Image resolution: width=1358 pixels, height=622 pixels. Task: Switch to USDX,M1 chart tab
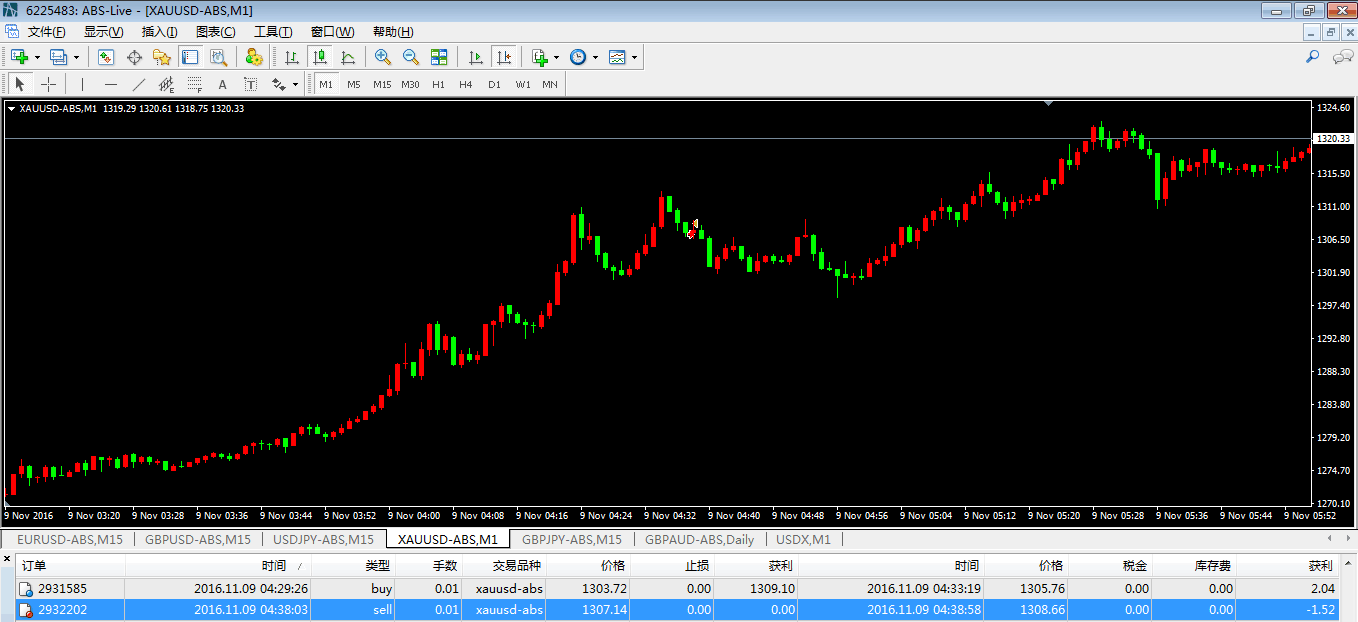tap(803, 540)
